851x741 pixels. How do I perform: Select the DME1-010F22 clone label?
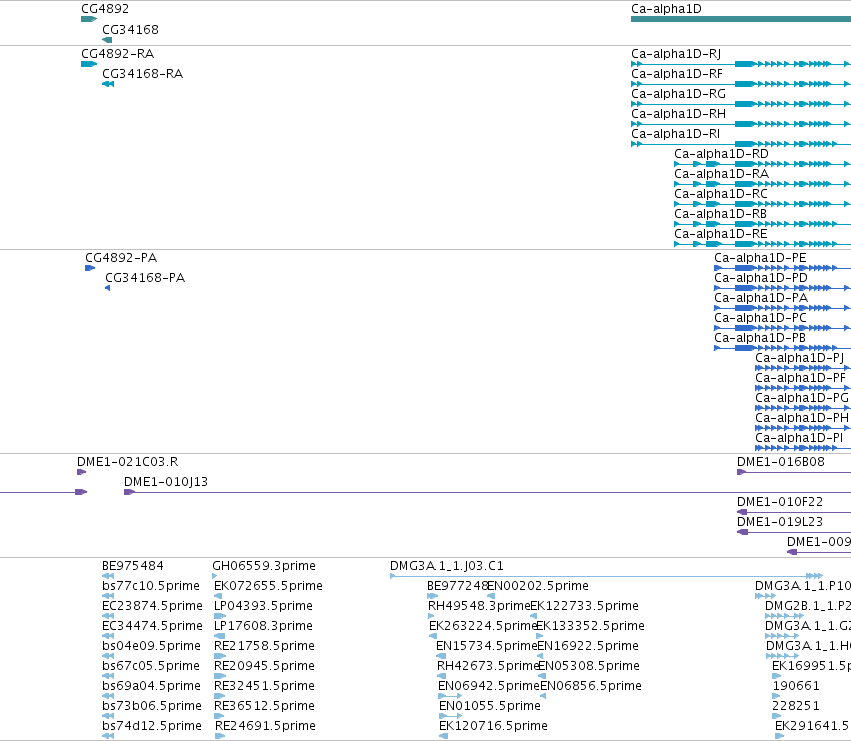[780, 502]
